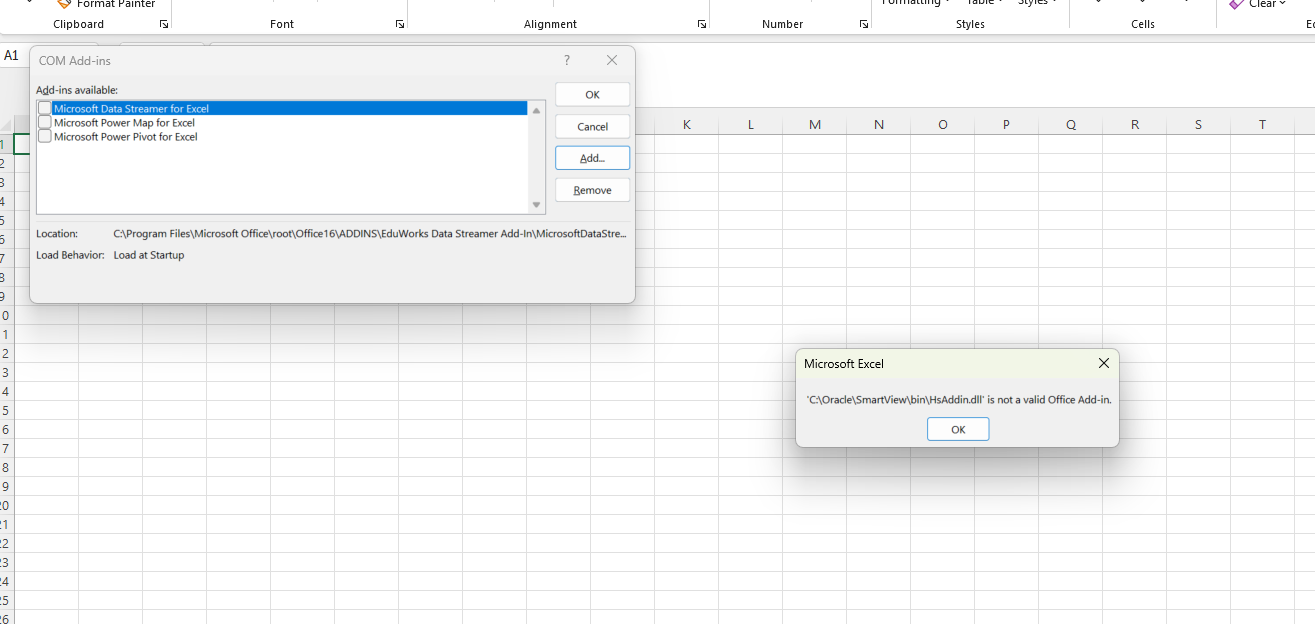Select cell K1 in the worksheet

click(x=687, y=143)
